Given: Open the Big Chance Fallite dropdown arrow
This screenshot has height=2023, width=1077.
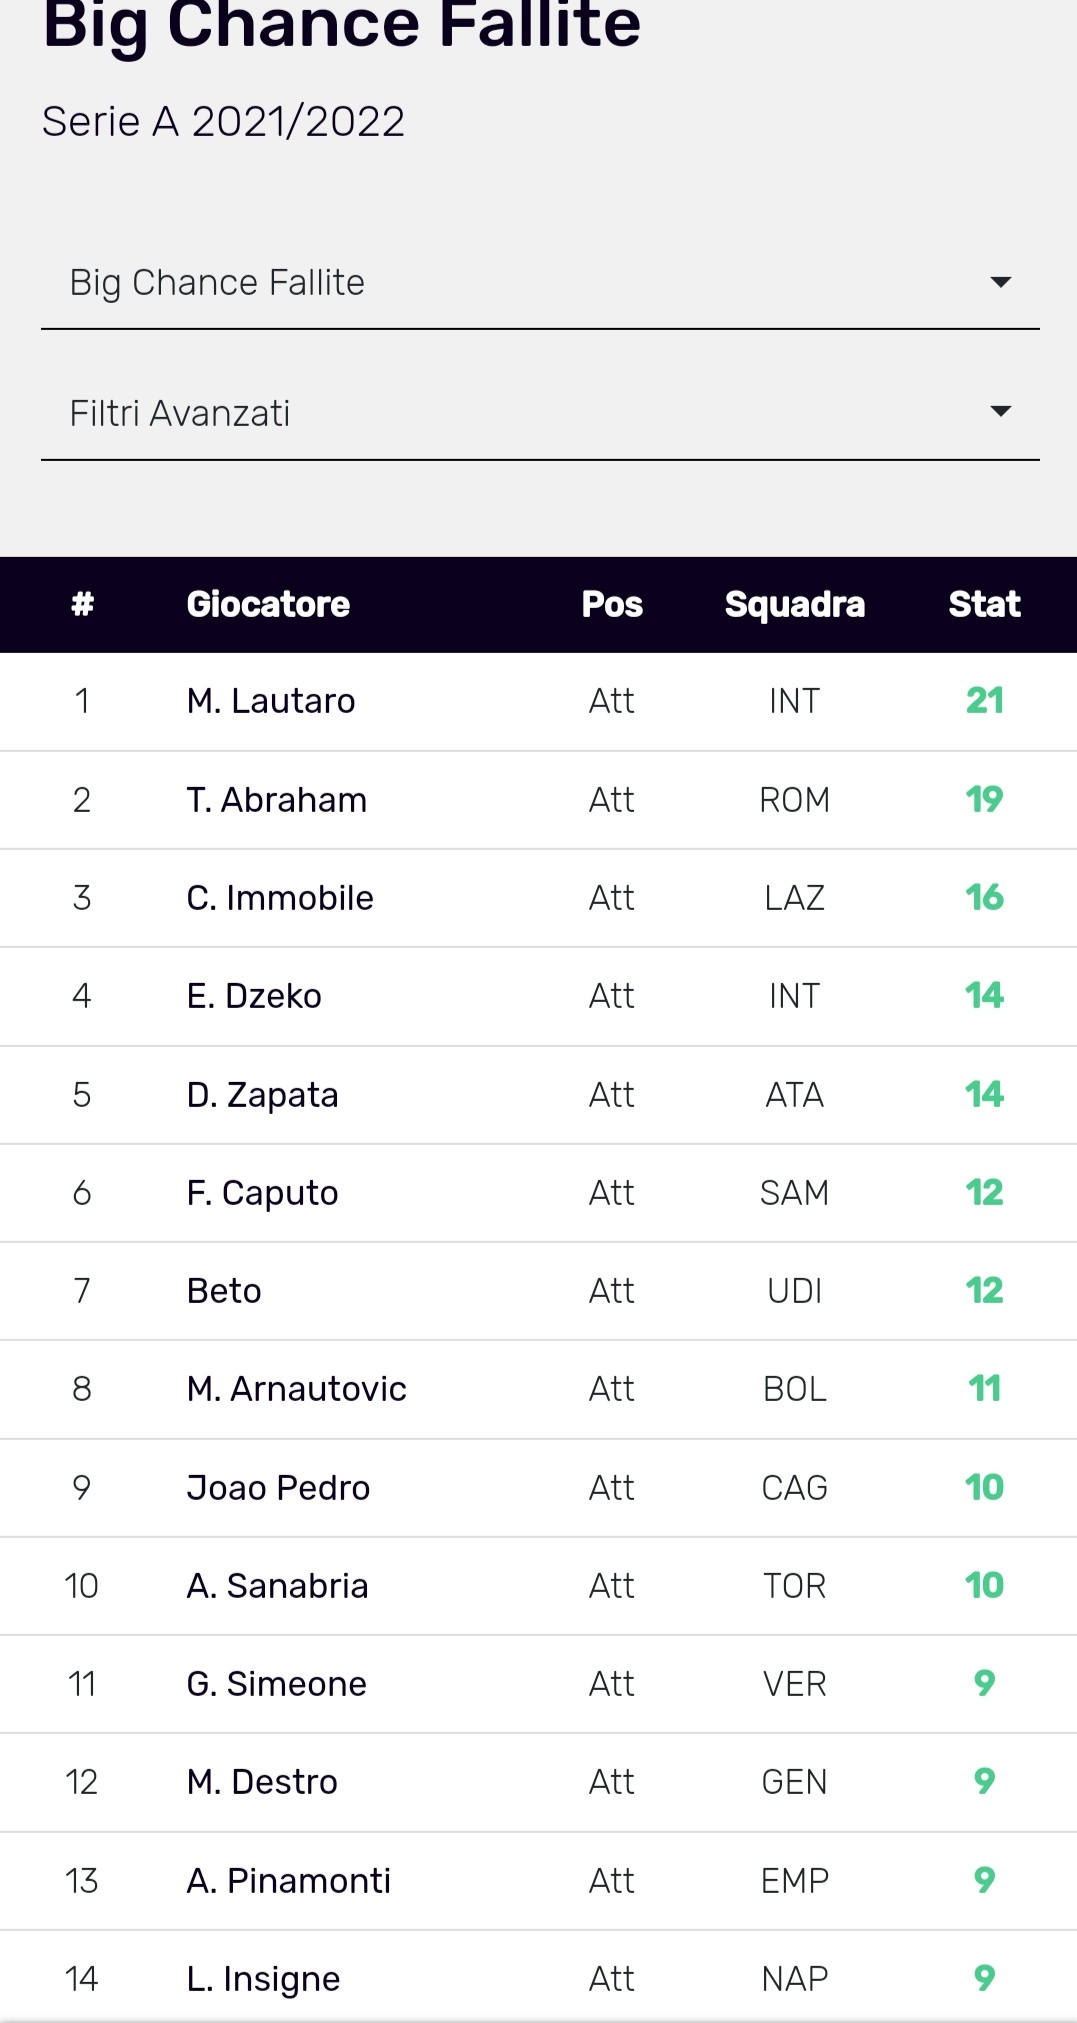Looking at the screenshot, I should [x=1000, y=282].
